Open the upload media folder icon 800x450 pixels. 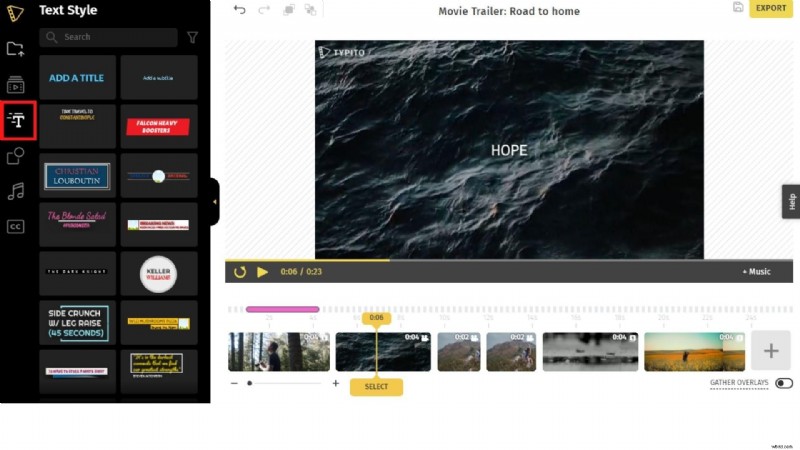coord(15,49)
